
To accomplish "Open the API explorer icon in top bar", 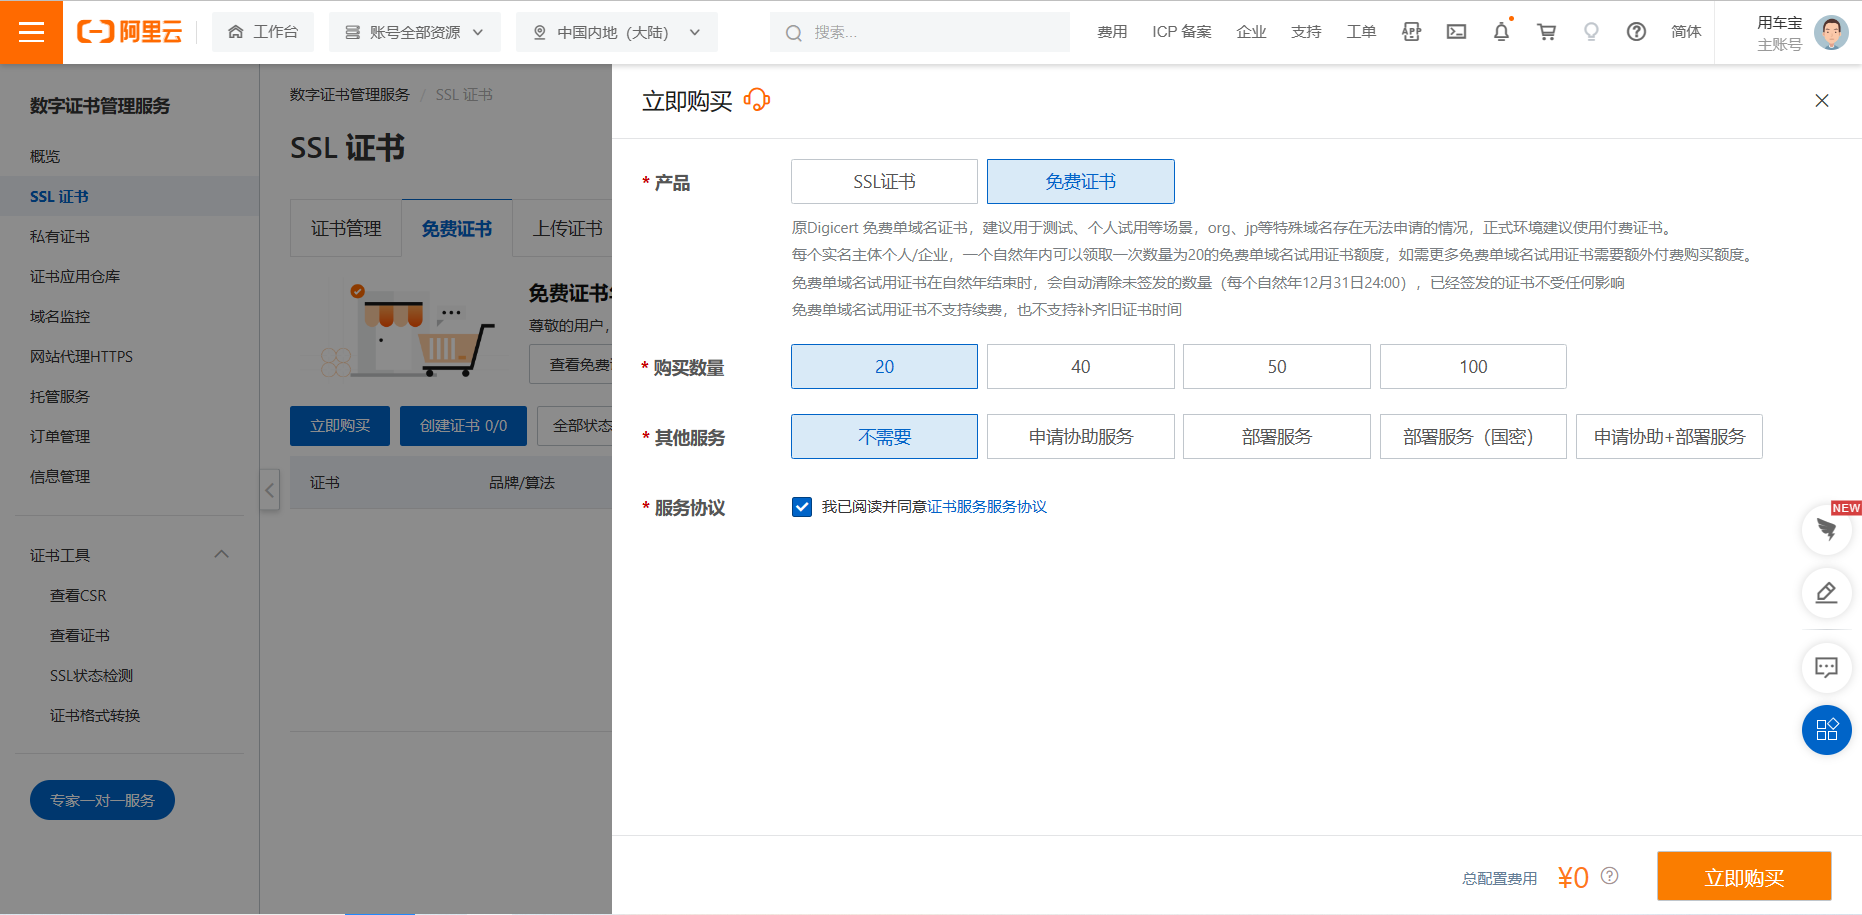I will point(1411,32).
